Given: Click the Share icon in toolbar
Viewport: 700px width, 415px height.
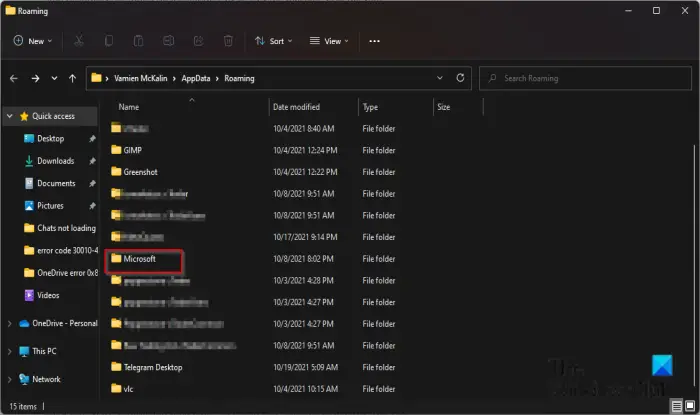Looking at the screenshot, I should coord(198,41).
